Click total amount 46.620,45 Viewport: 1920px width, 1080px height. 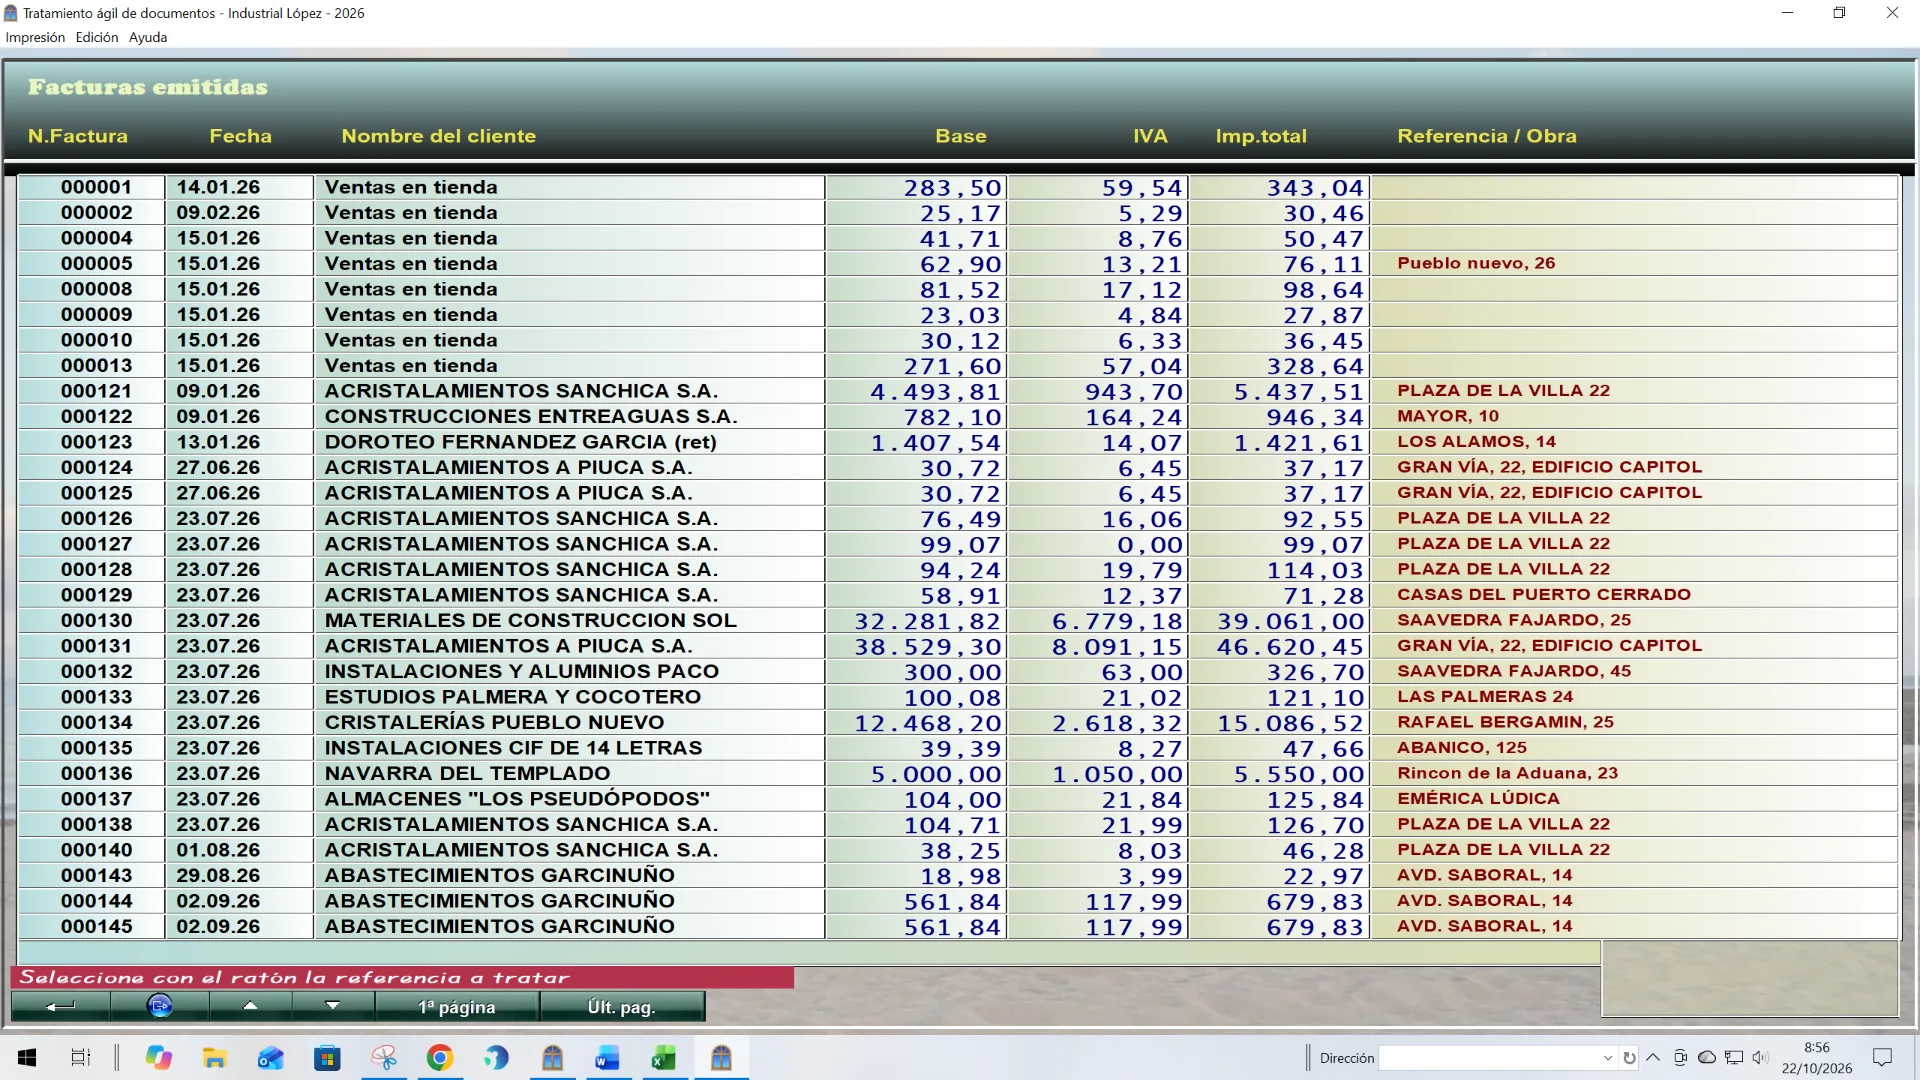pos(1290,646)
